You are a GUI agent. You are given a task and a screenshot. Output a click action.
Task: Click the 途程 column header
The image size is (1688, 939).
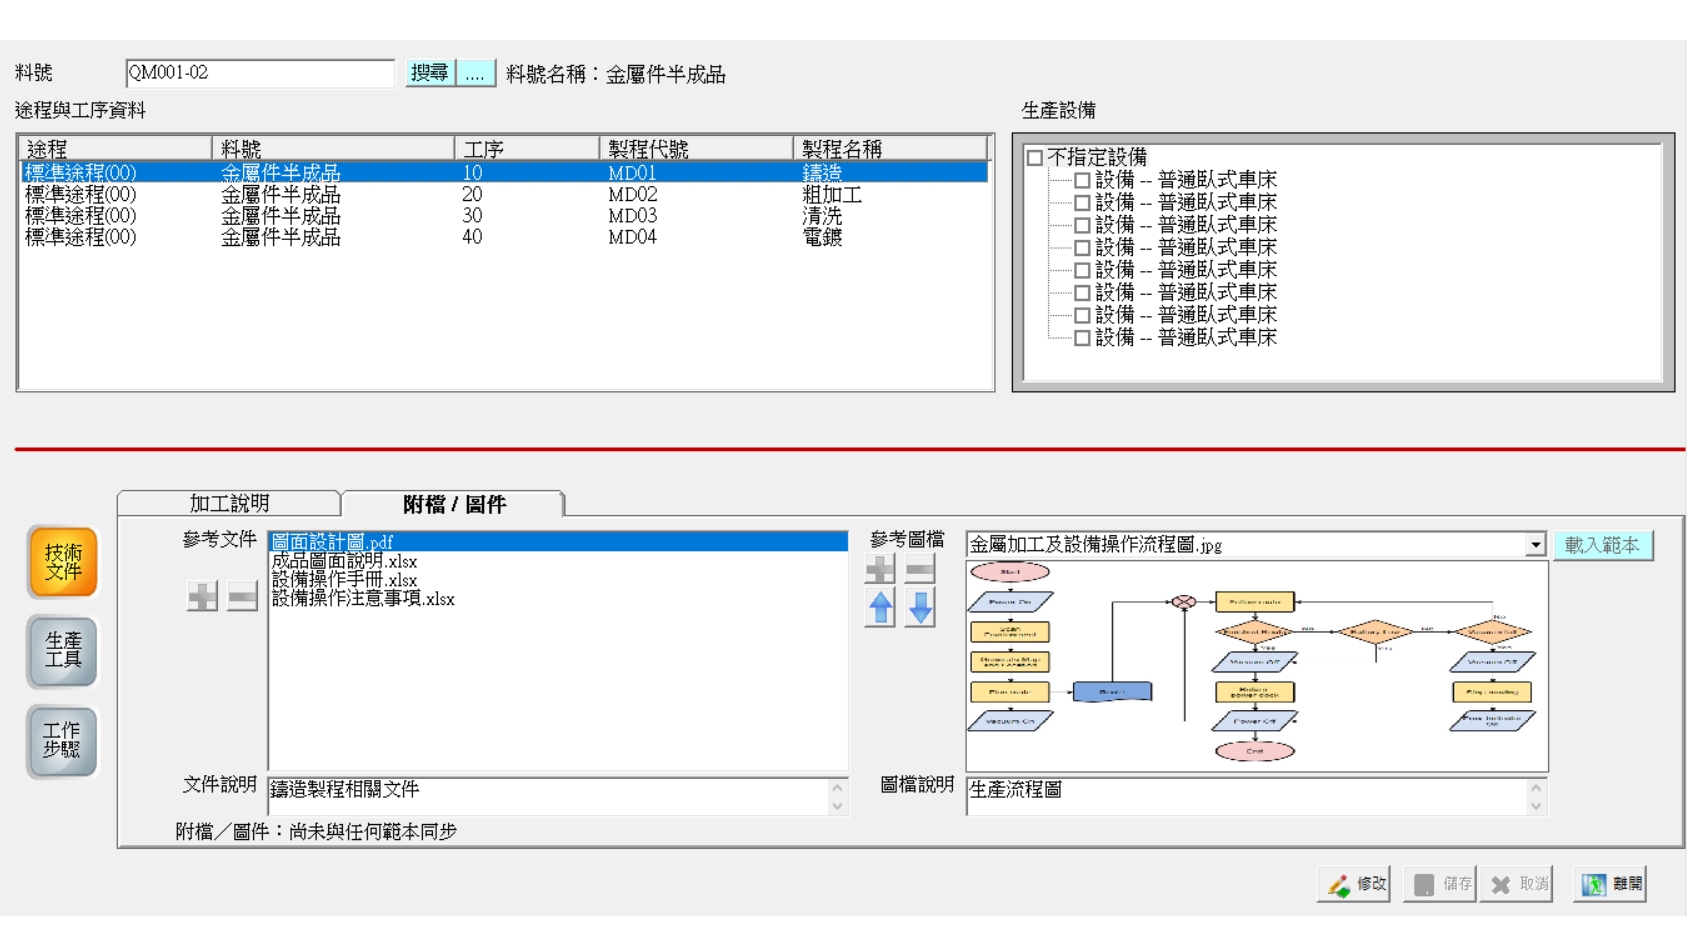pos(116,149)
